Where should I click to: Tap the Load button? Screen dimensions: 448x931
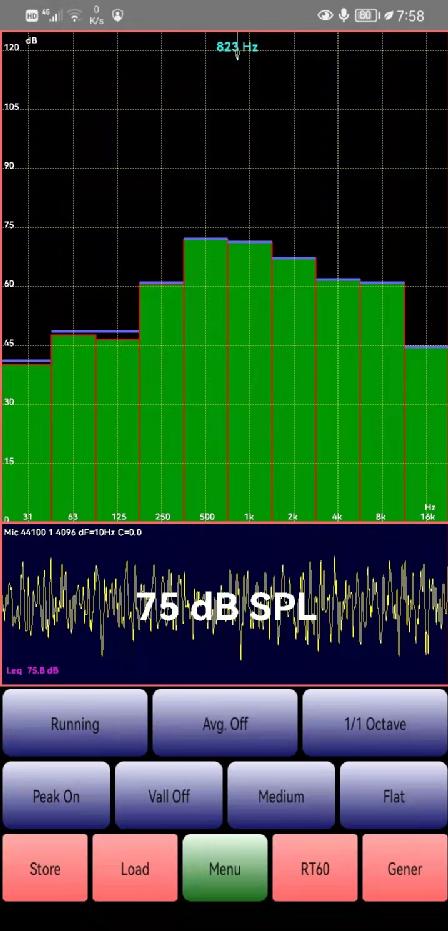pyautogui.click(x=135, y=868)
